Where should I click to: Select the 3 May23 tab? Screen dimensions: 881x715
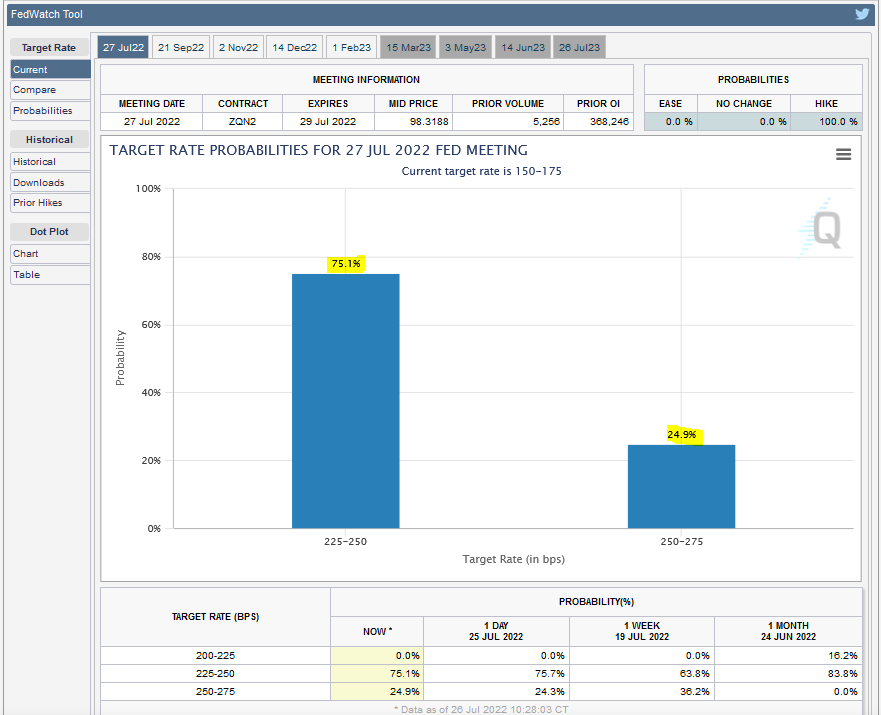[x=466, y=47]
